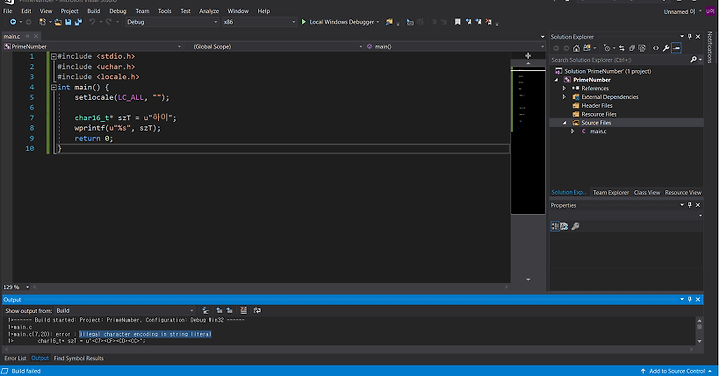720x376 pixels.
Task: Click Go to Next Message in Output
Action: [229, 310]
